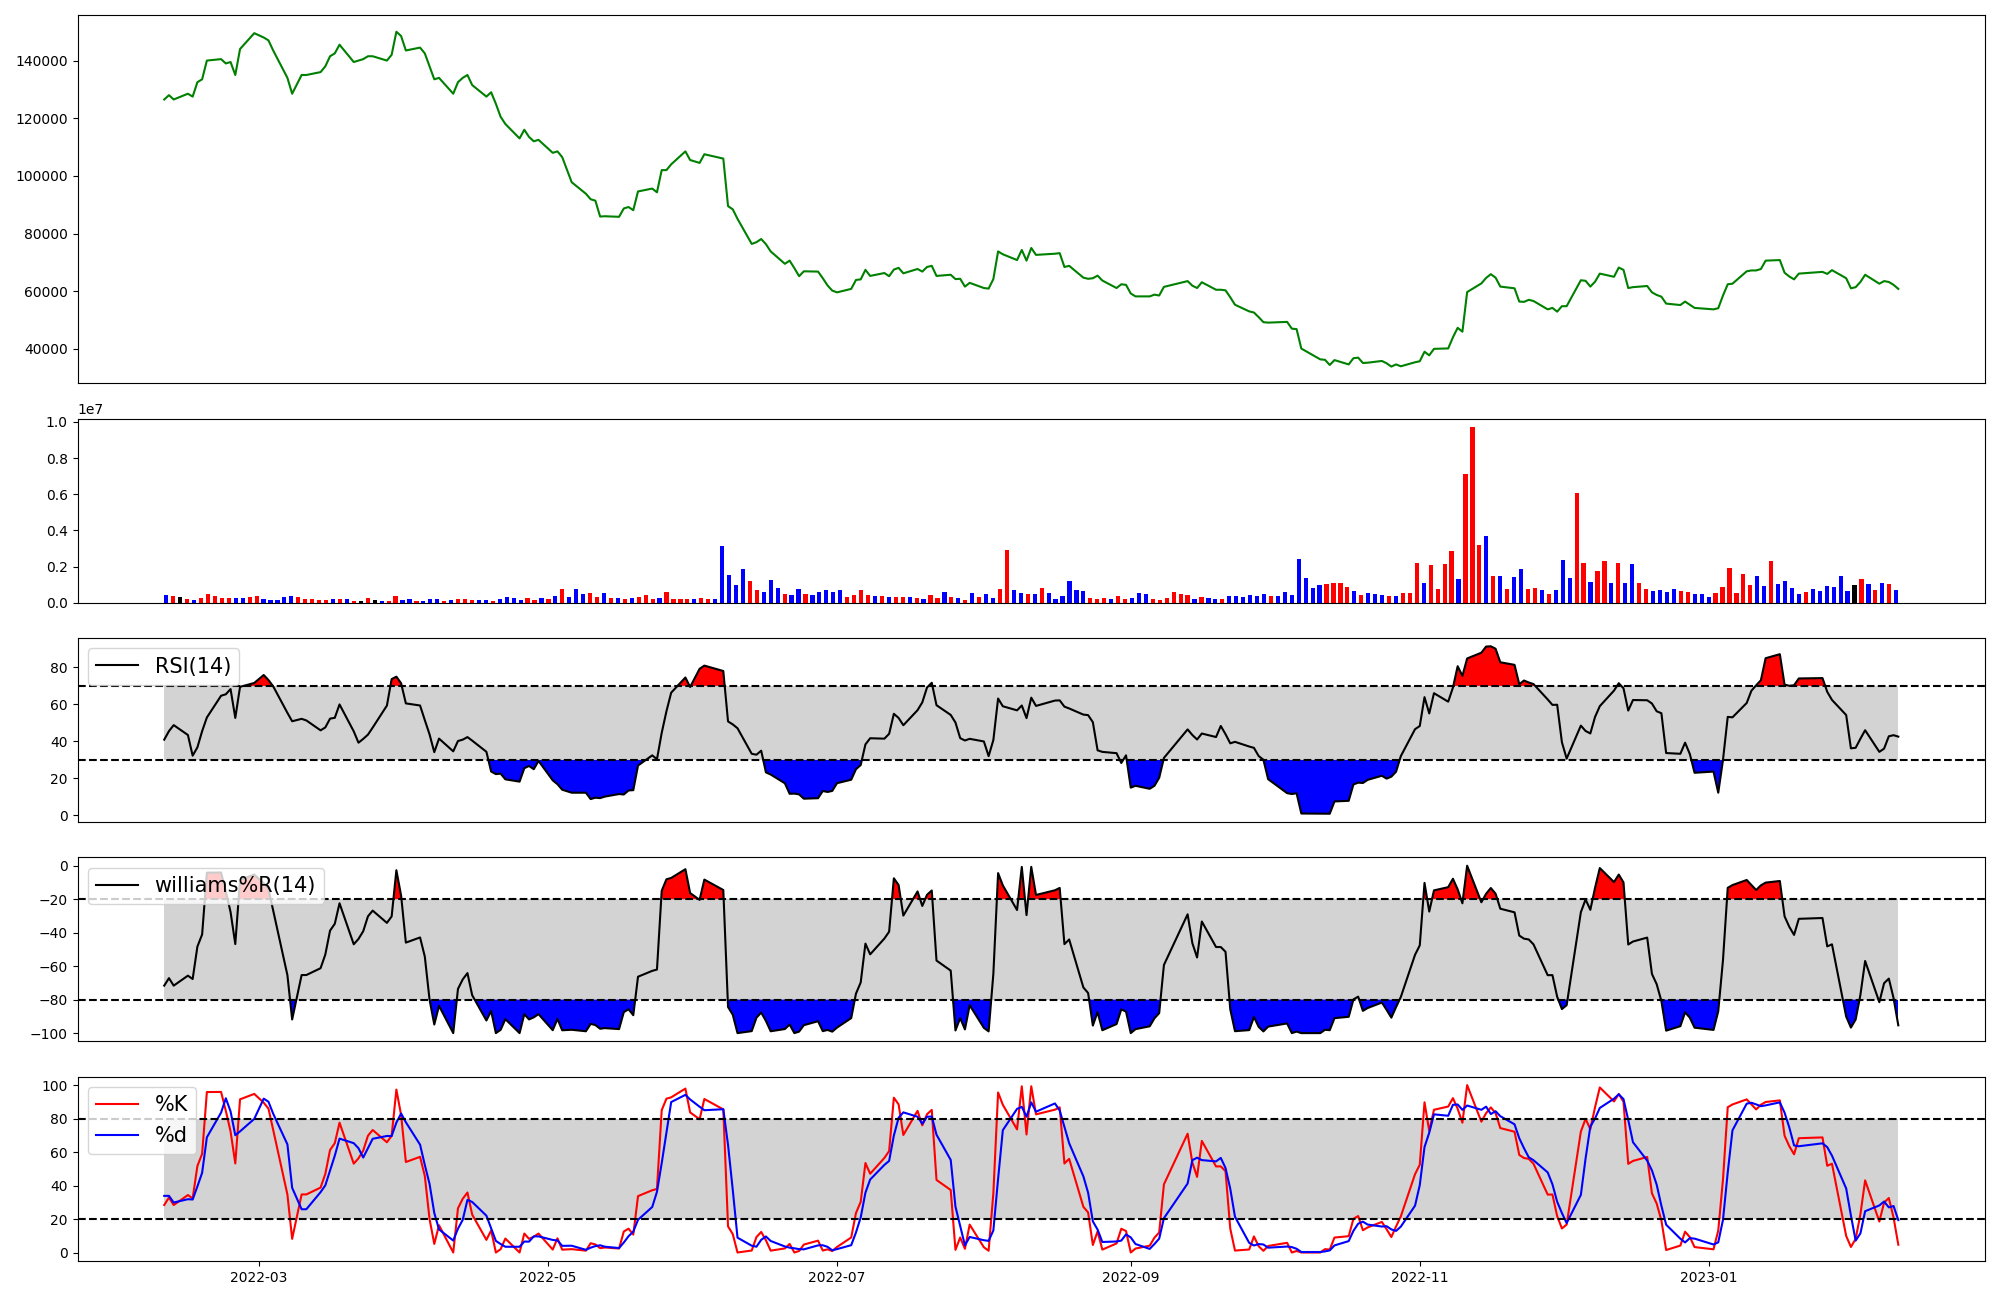This screenshot has height=1300, width=2000.
Task: Click the 2023-01 x-axis date label
Action: tap(1708, 1277)
